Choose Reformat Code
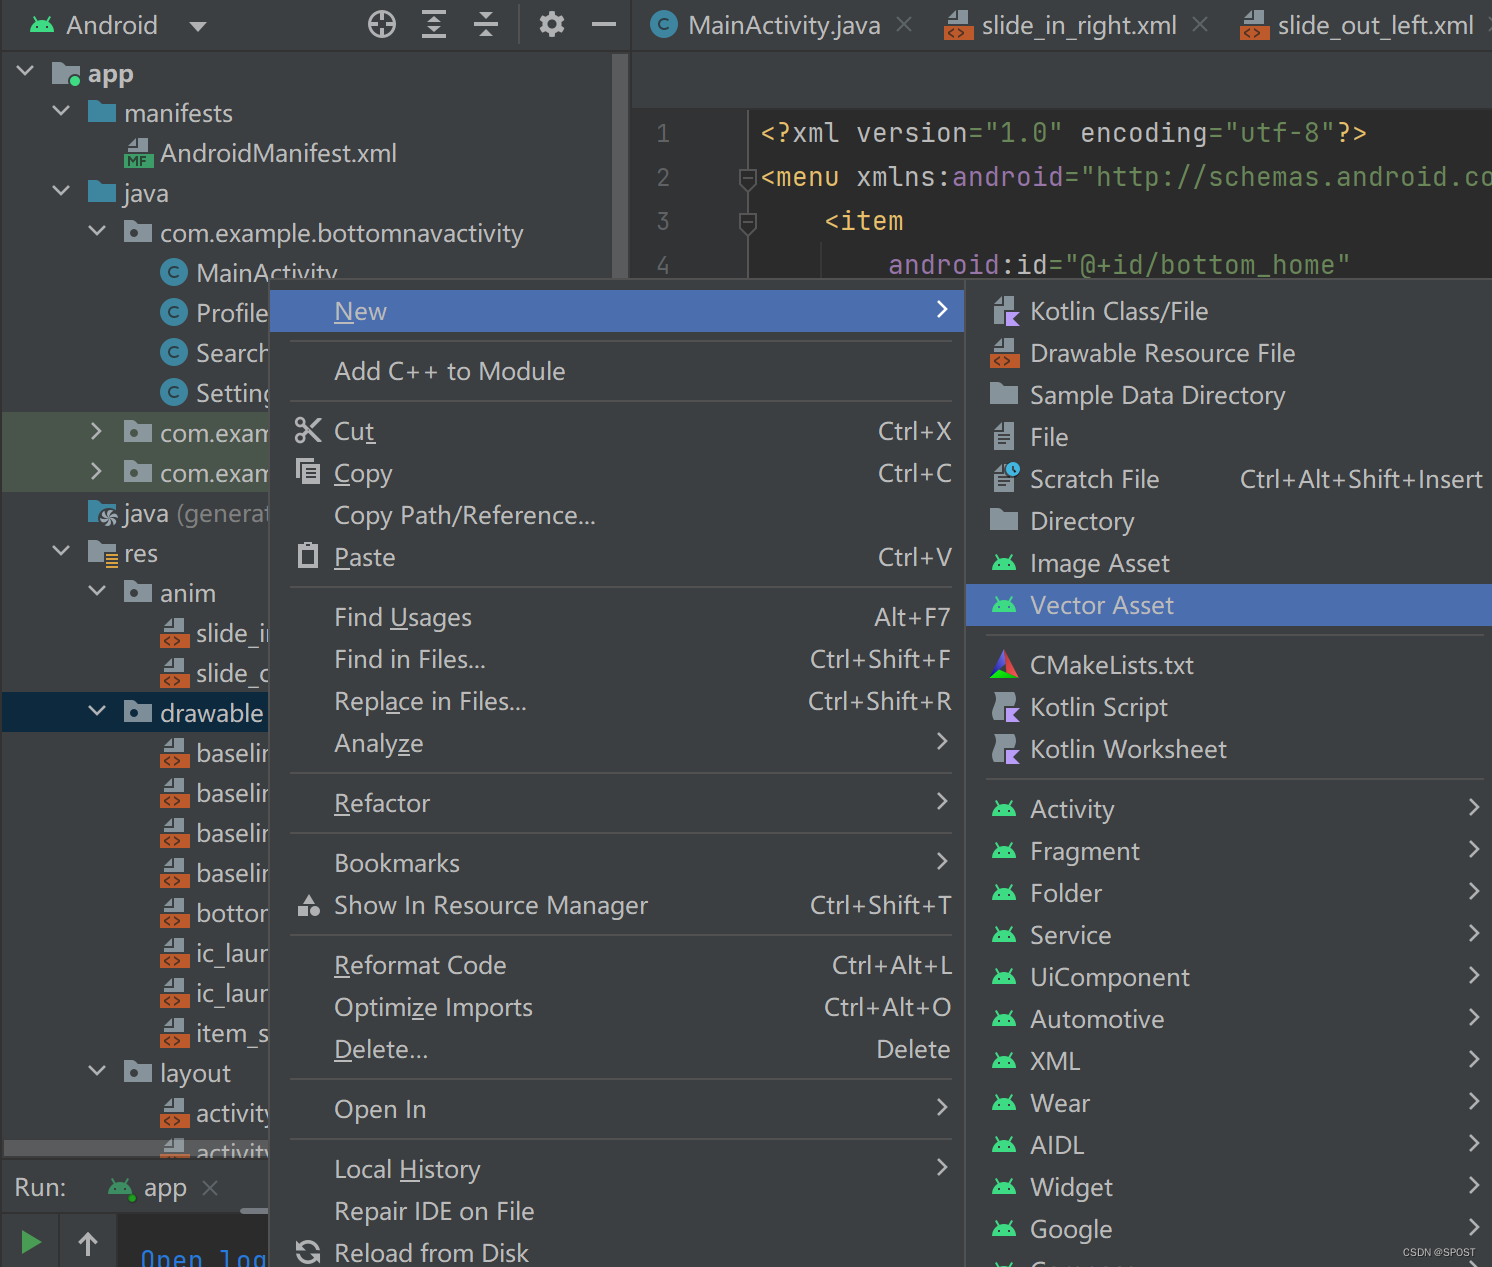This screenshot has height=1267, width=1492. coord(617,965)
